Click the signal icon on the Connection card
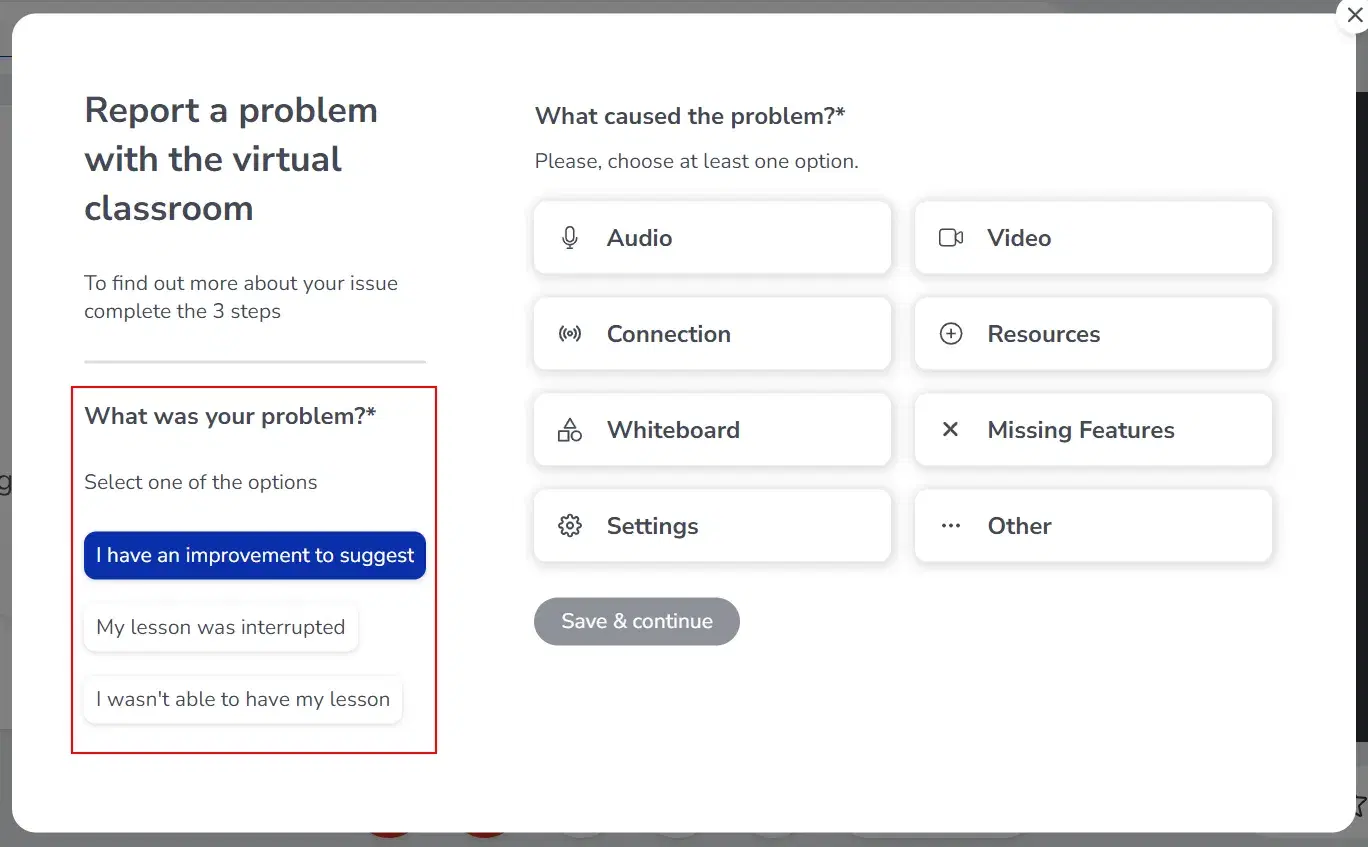The height and width of the screenshot is (847, 1368). pos(570,334)
